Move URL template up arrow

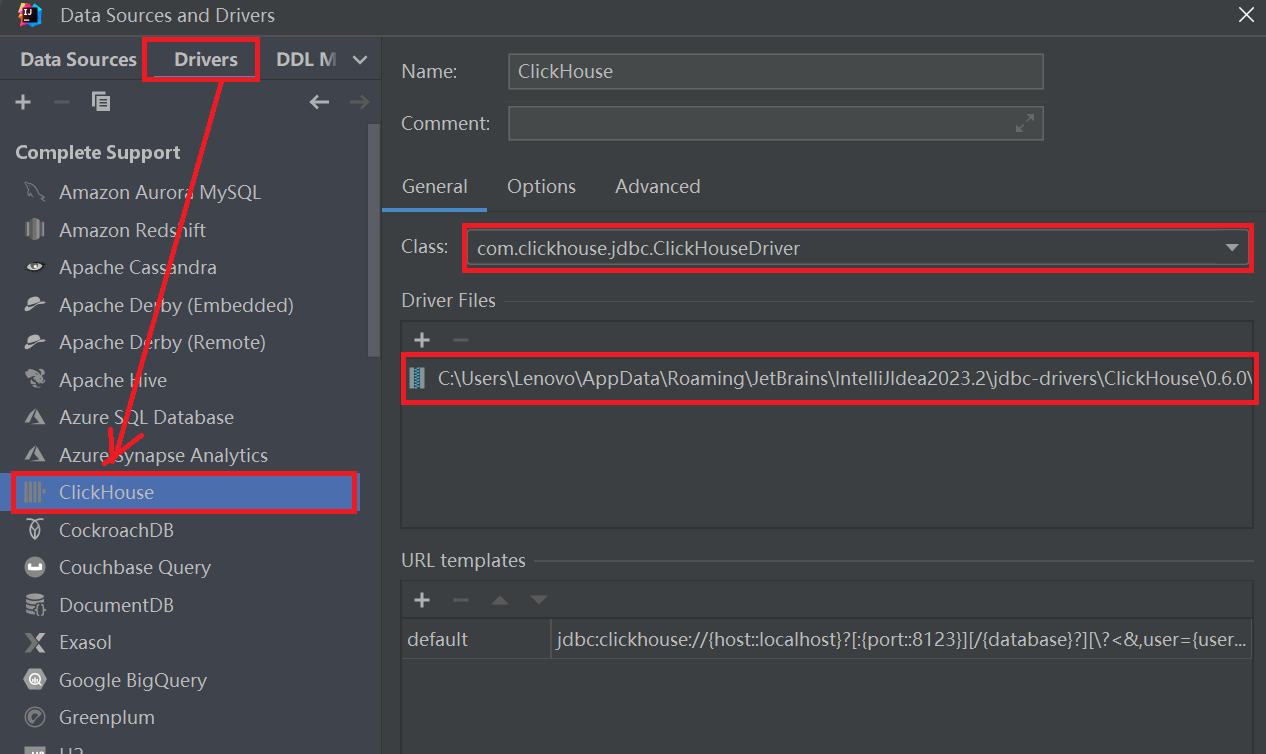click(x=500, y=600)
